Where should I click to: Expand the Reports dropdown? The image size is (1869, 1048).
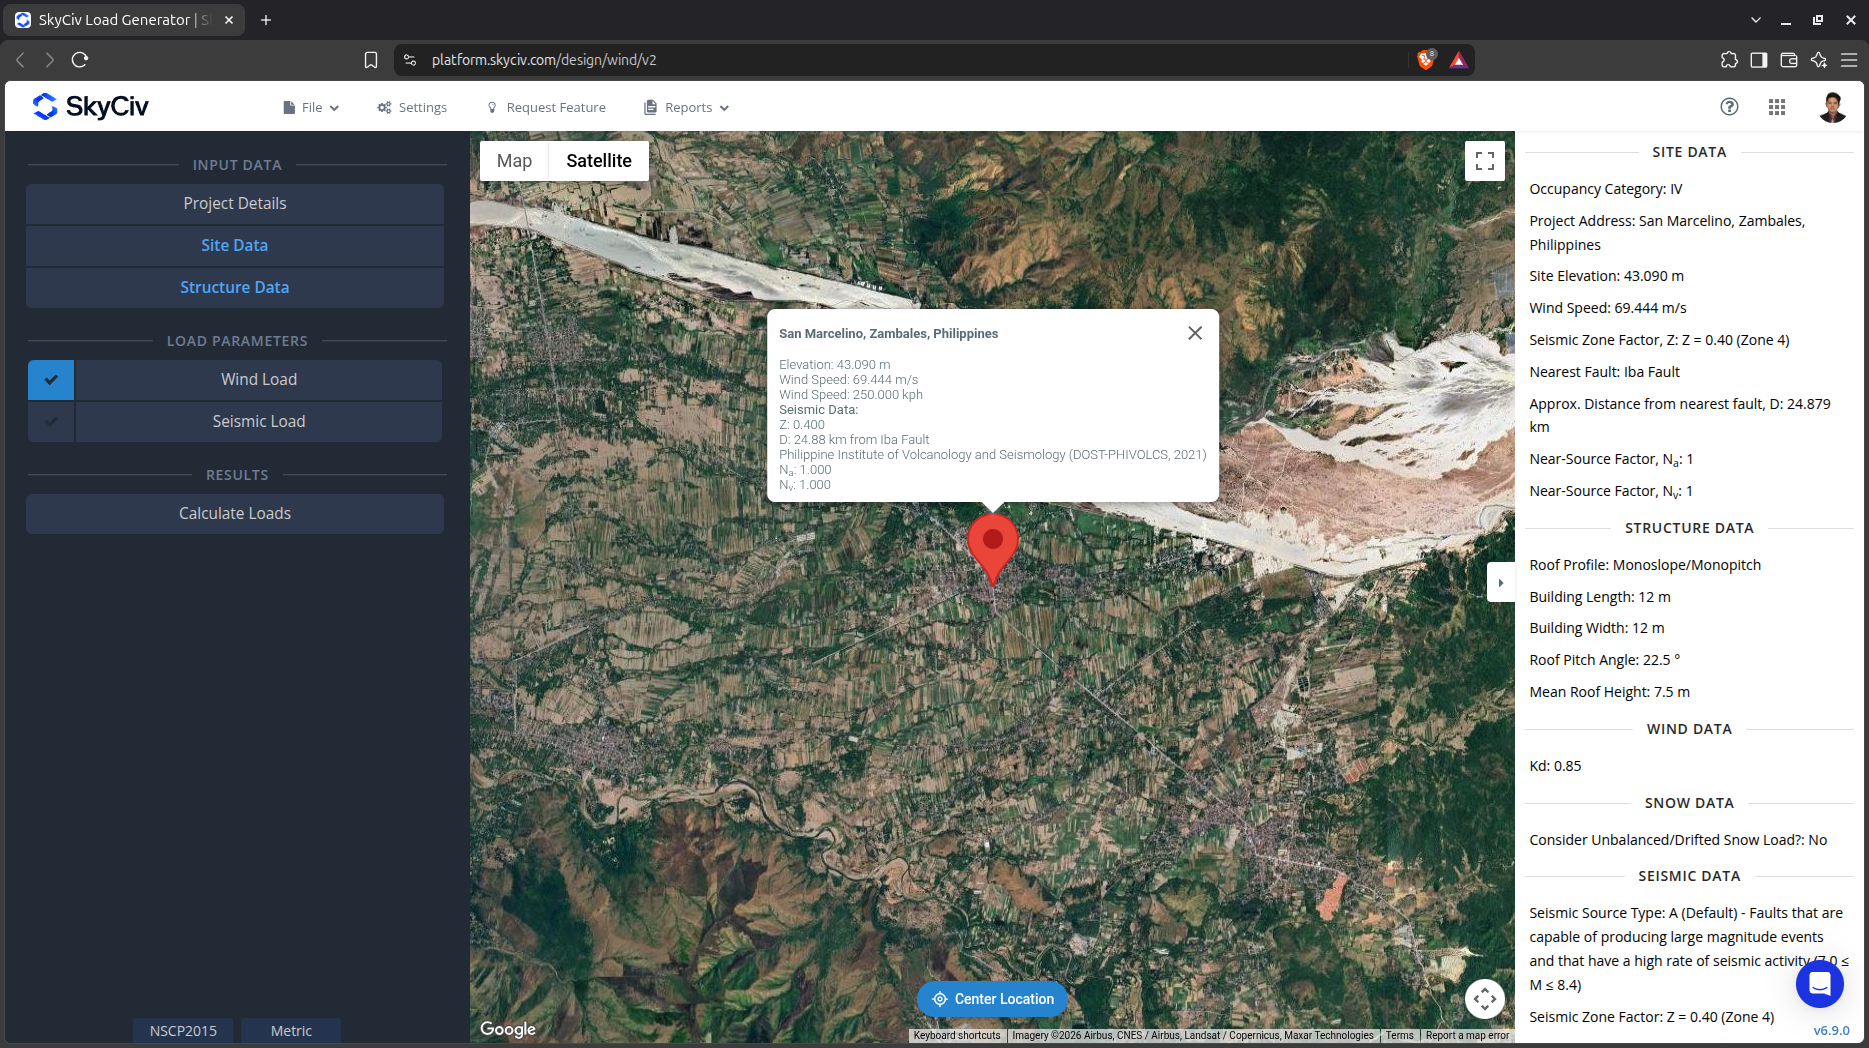[686, 107]
